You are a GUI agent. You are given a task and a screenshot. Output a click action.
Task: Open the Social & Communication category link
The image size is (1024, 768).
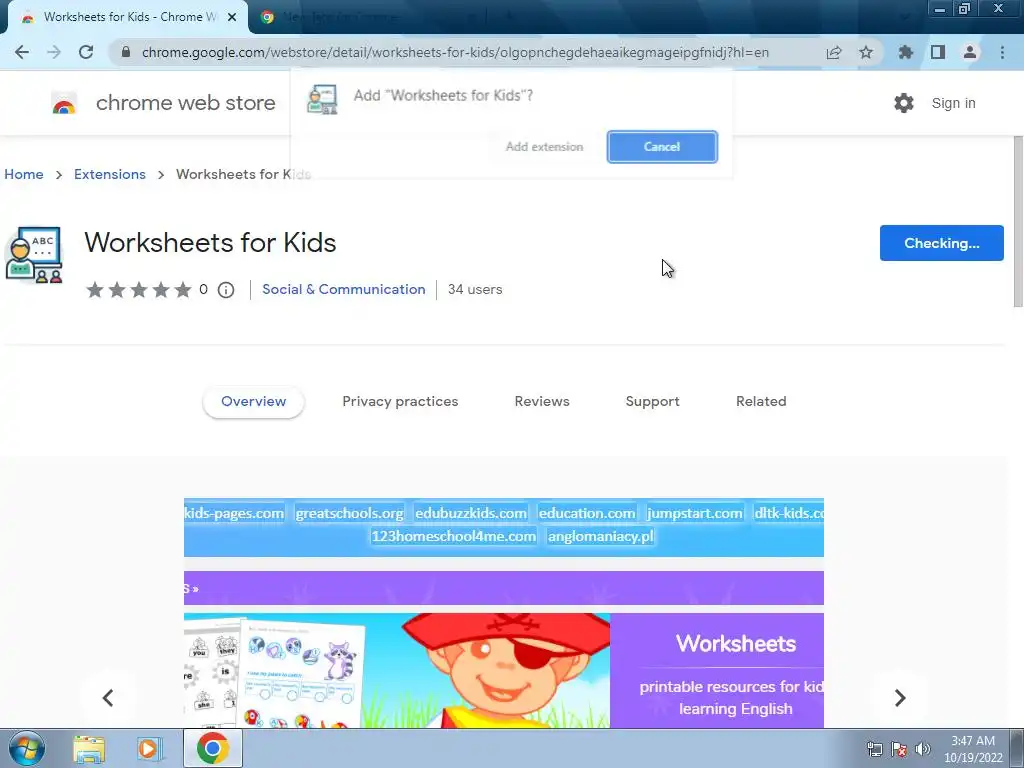tap(344, 289)
